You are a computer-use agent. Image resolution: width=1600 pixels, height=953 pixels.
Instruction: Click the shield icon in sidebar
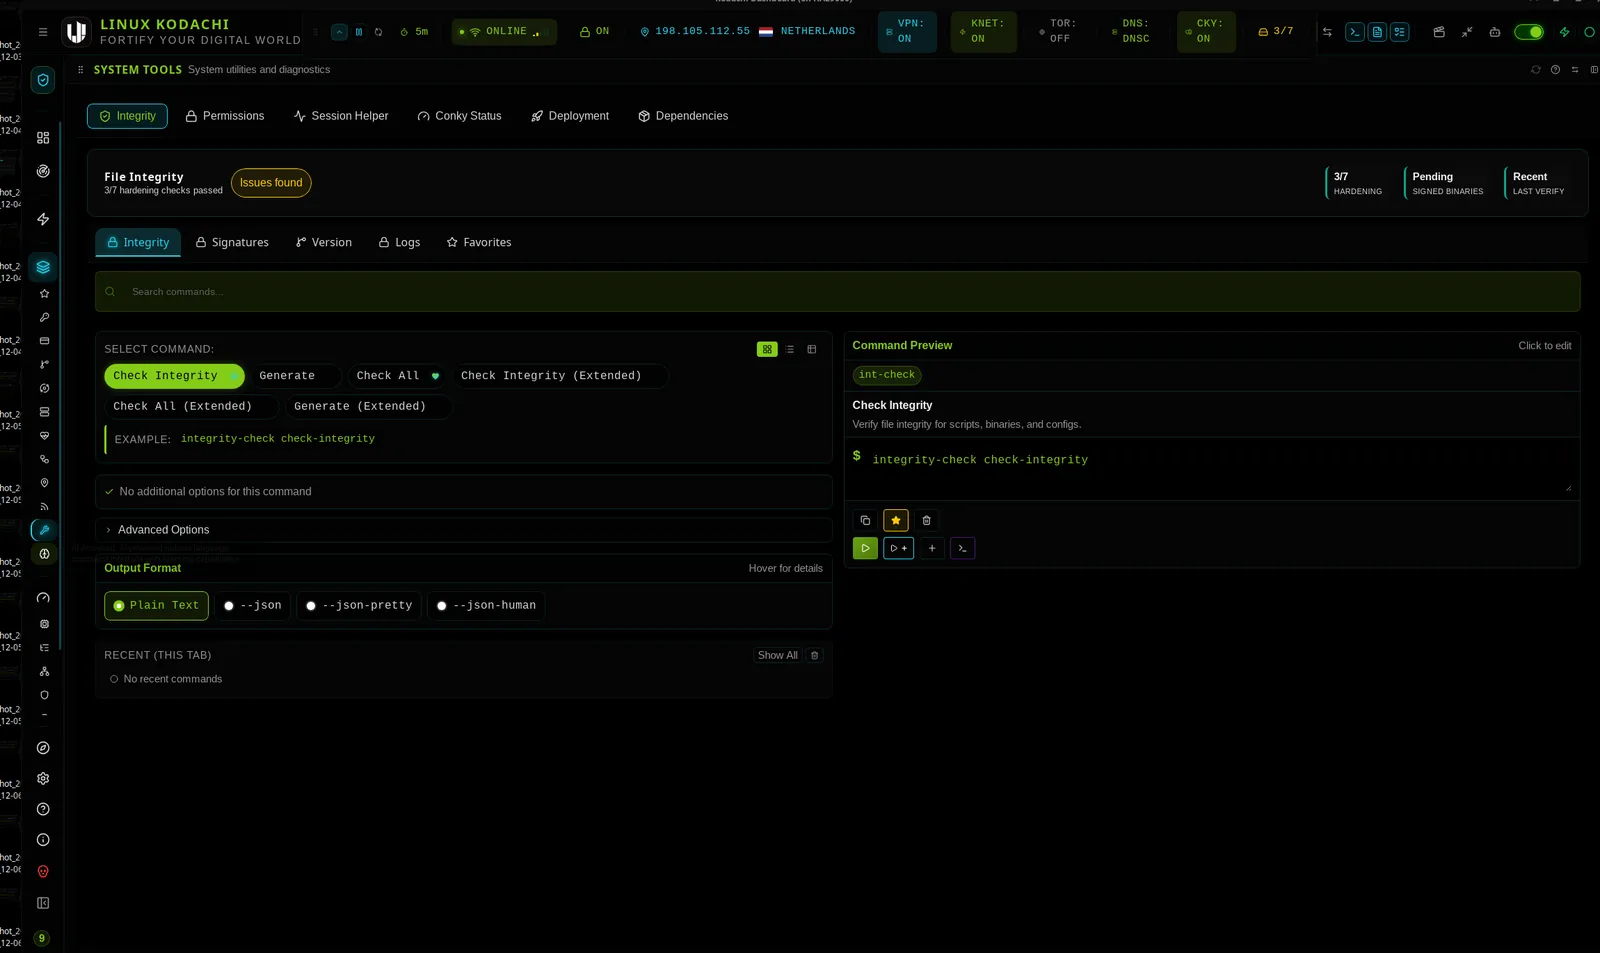tap(43, 80)
